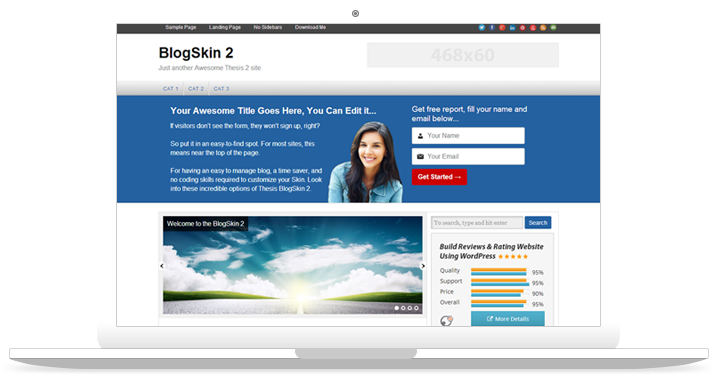
Task: Click the 90% Price percentage value
Action: point(538,294)
